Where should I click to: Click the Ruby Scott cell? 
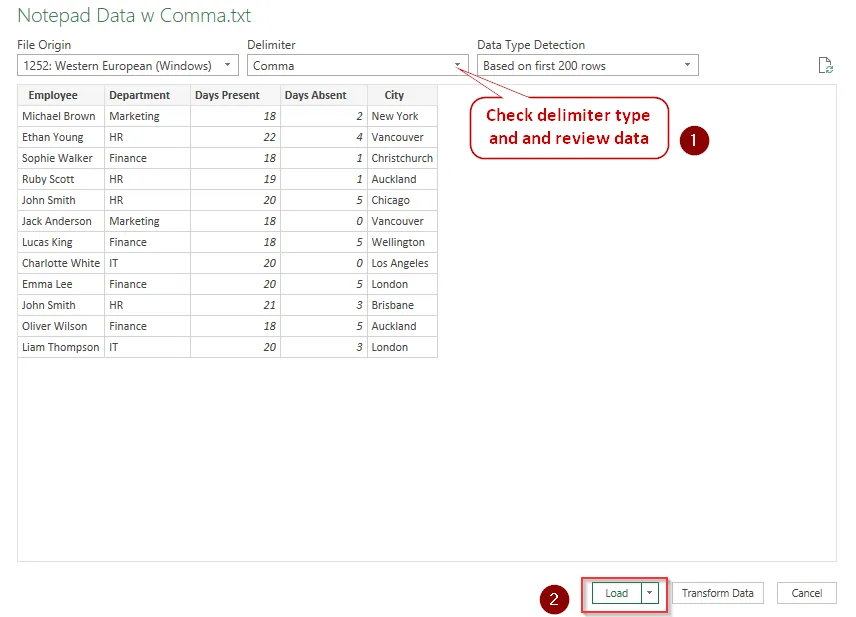point(61,179)
